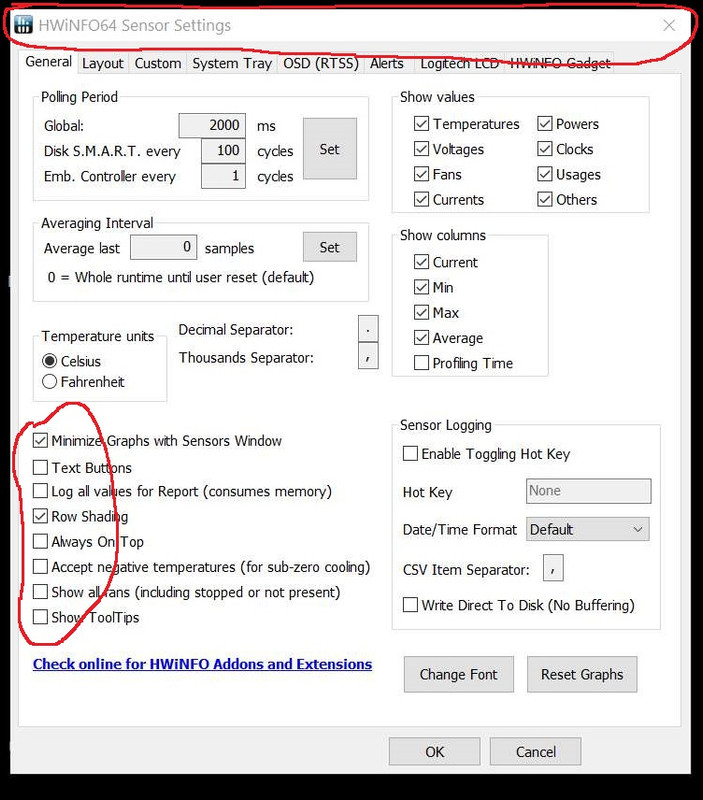Toggle the Average column checkbox
Viewport: 703px width, 800px height.
point(421,337)
